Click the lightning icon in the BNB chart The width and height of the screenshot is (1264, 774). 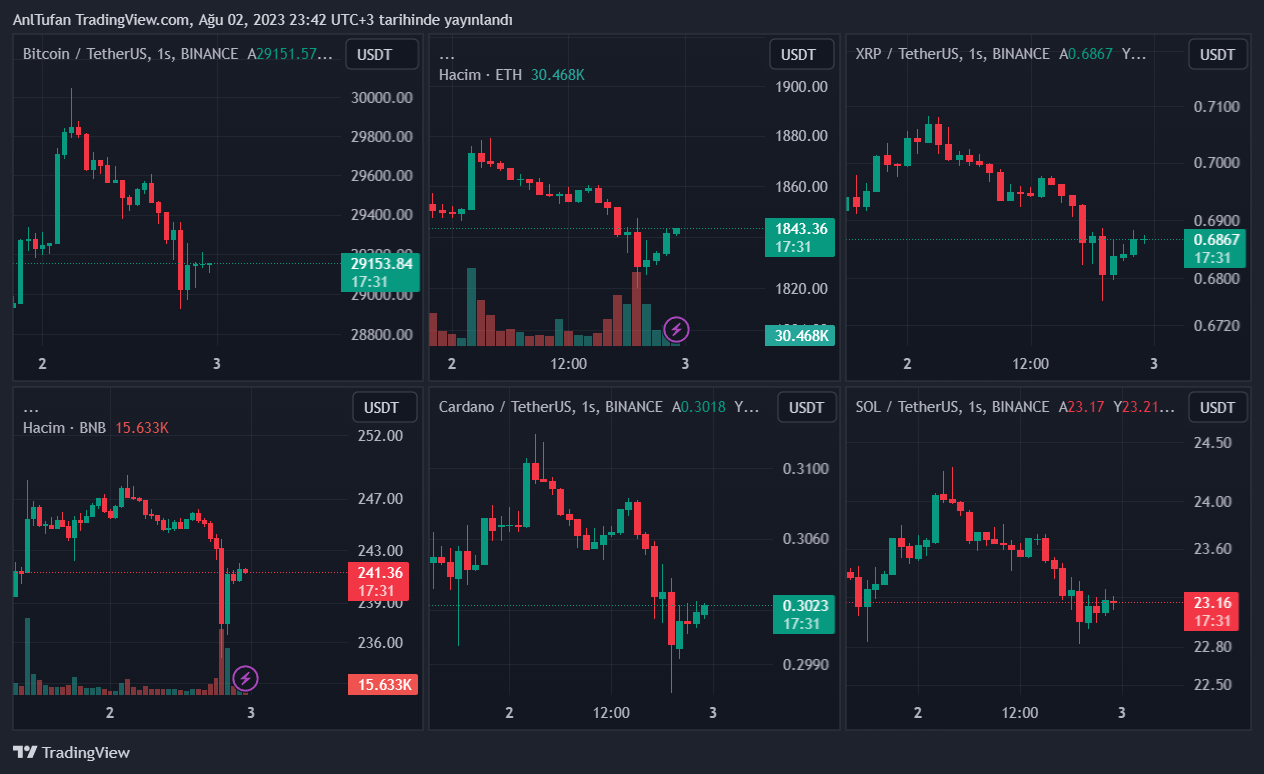click(x=245, y=679)
